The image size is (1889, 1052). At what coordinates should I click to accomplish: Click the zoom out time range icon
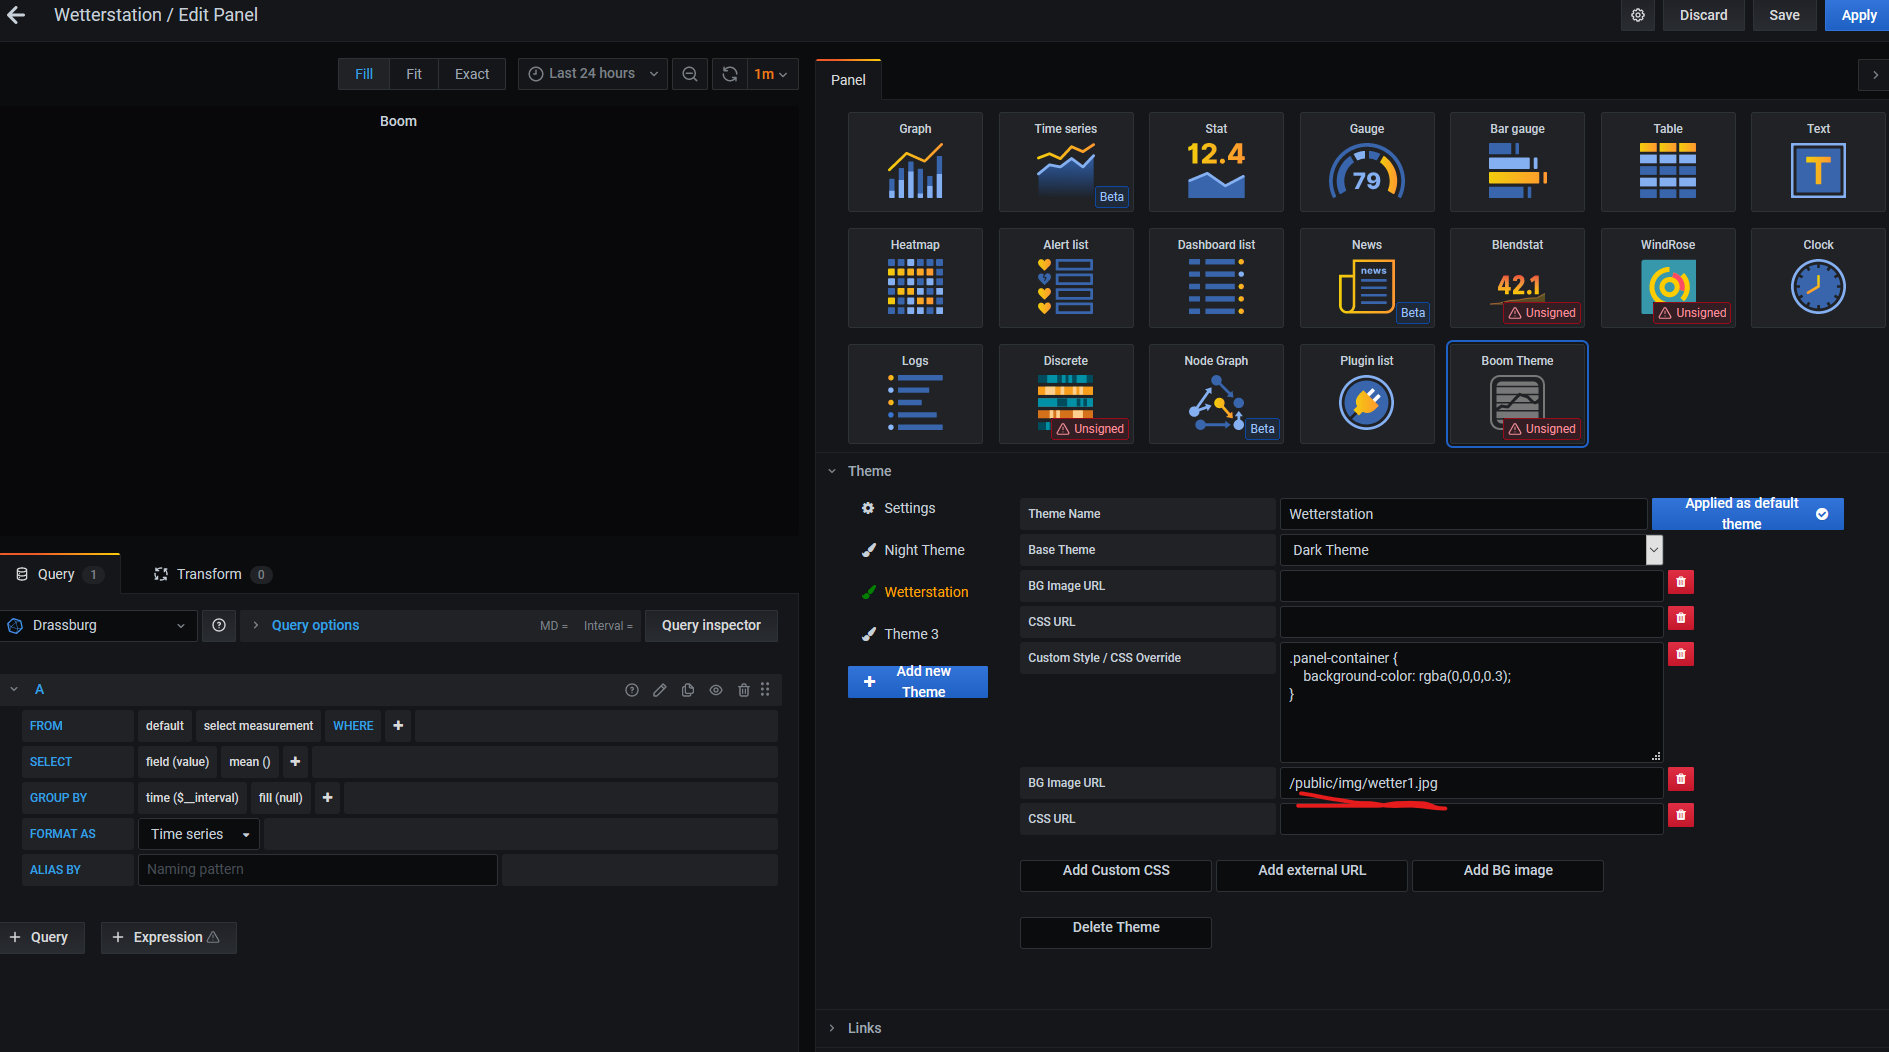click(x=690, y=74)
